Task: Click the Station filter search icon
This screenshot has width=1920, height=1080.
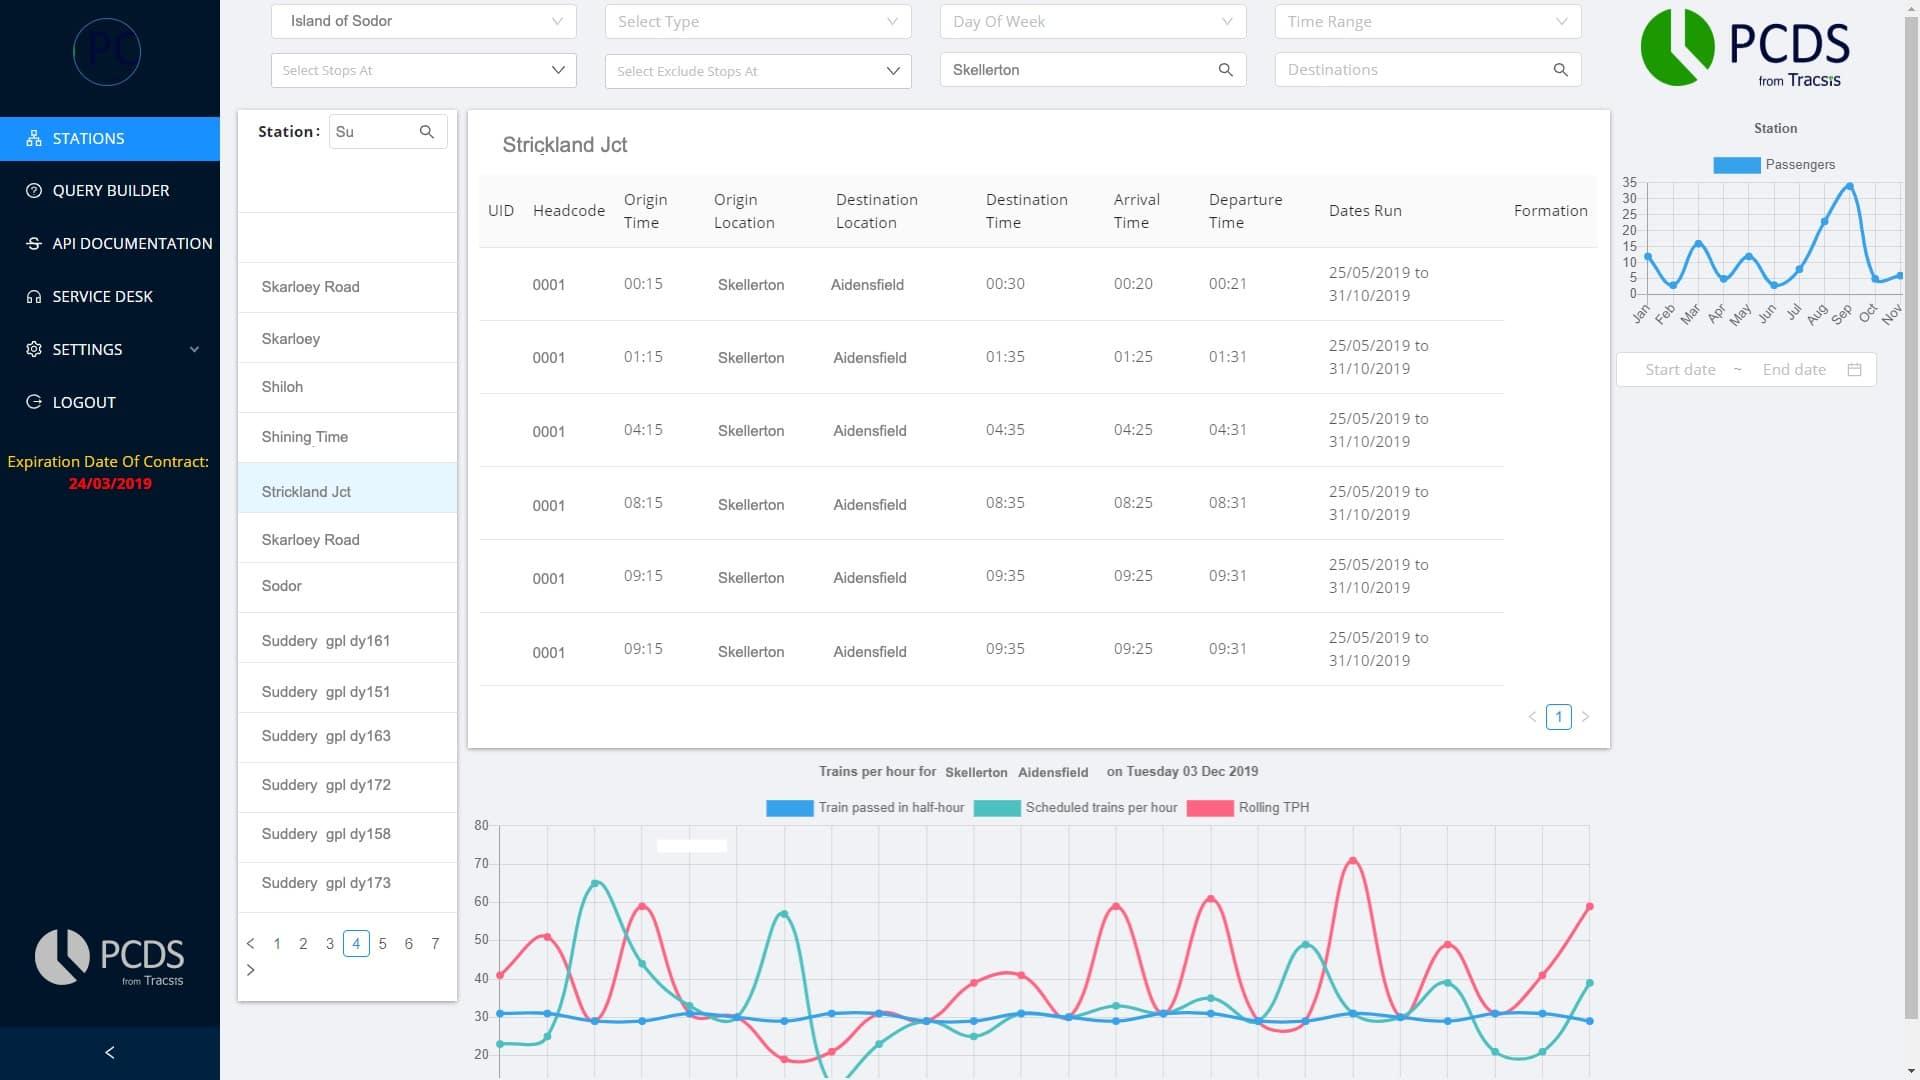Action: click(427, 132)
